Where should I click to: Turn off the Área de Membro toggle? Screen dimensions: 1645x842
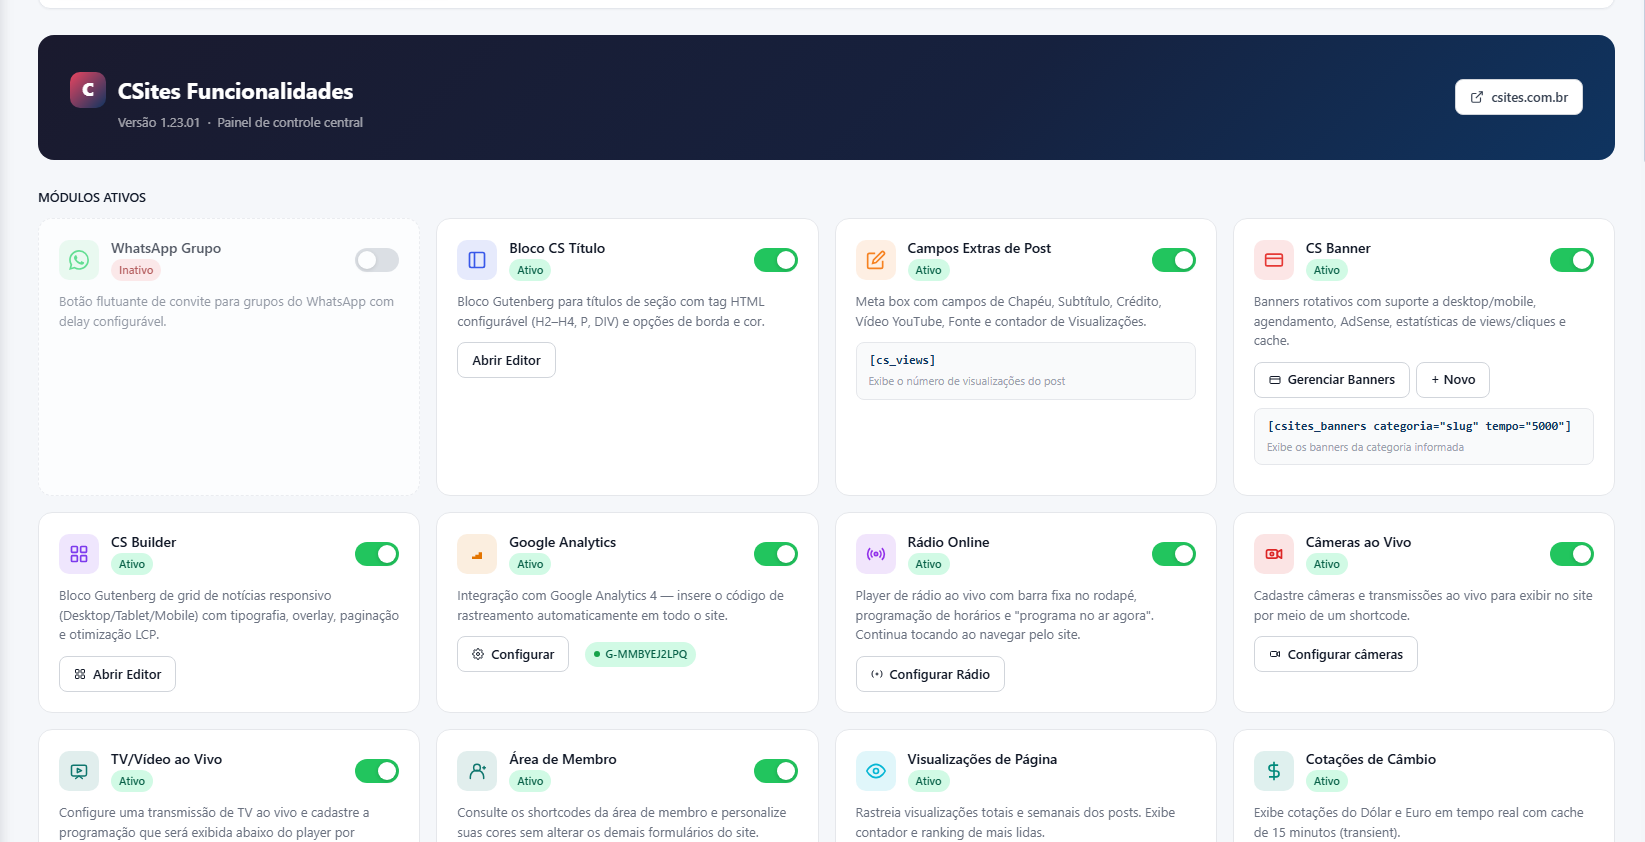[776, 771]
